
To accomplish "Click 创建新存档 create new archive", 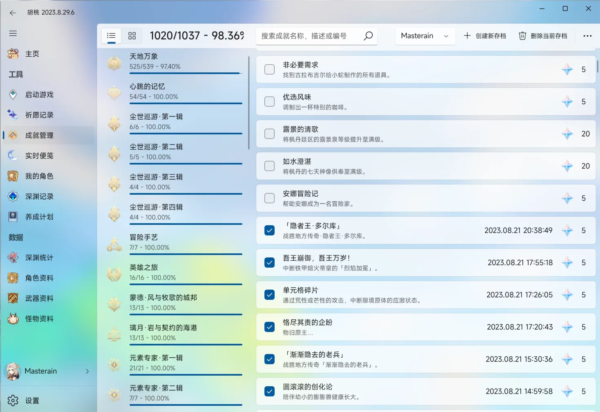I will pos(486,35).
